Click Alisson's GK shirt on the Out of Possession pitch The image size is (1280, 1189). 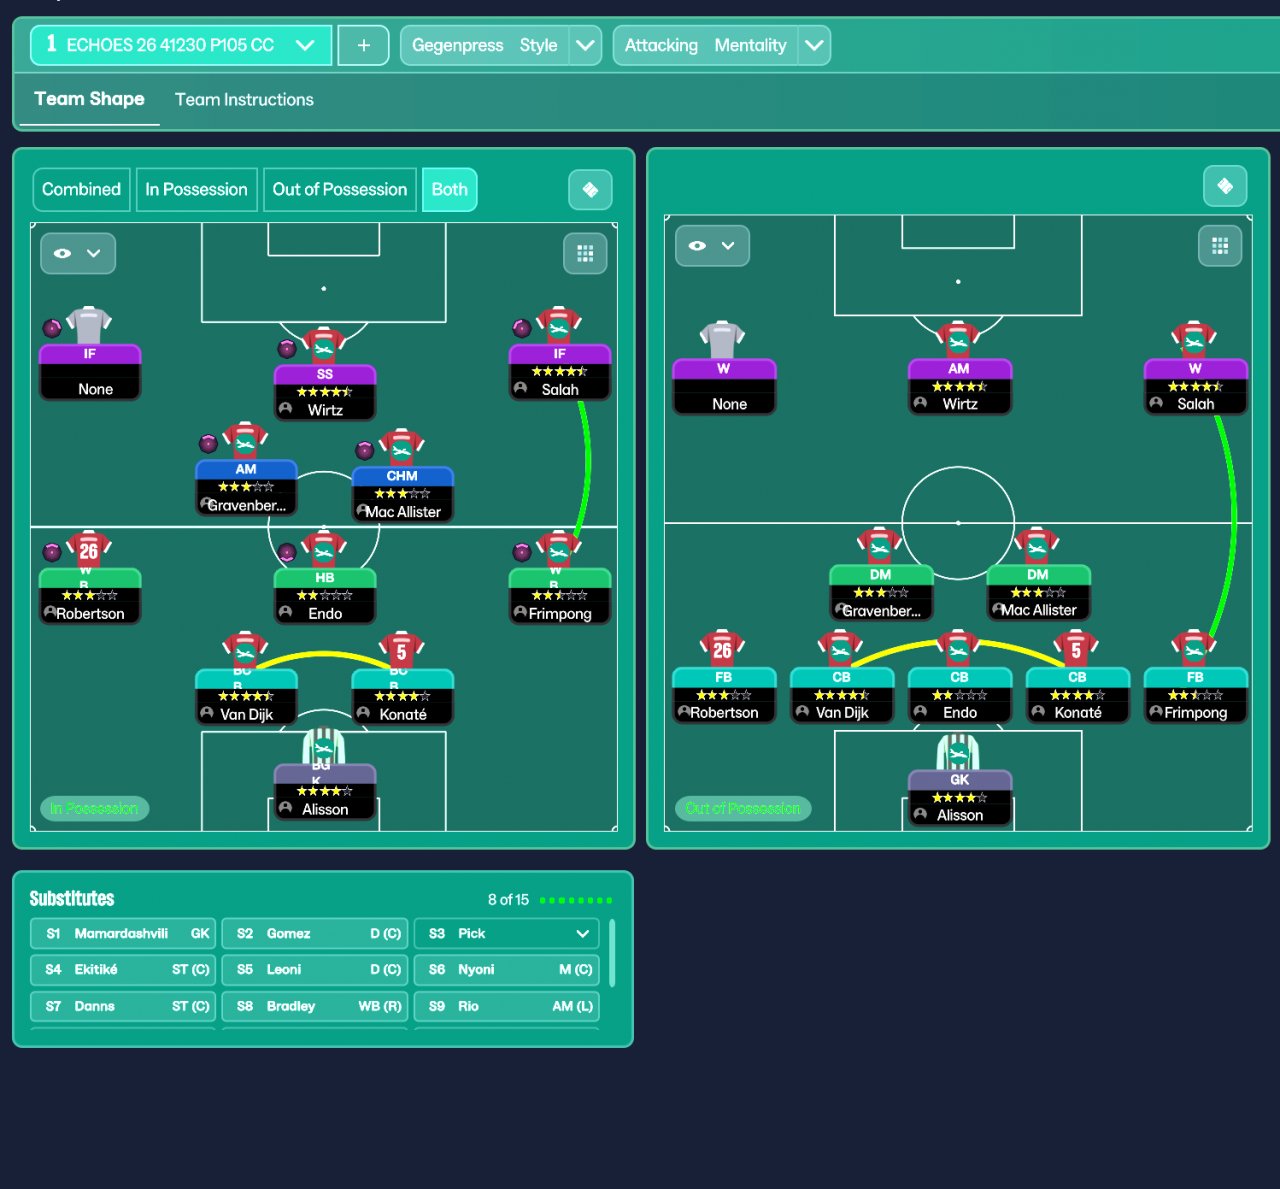(x=958, y=752)
